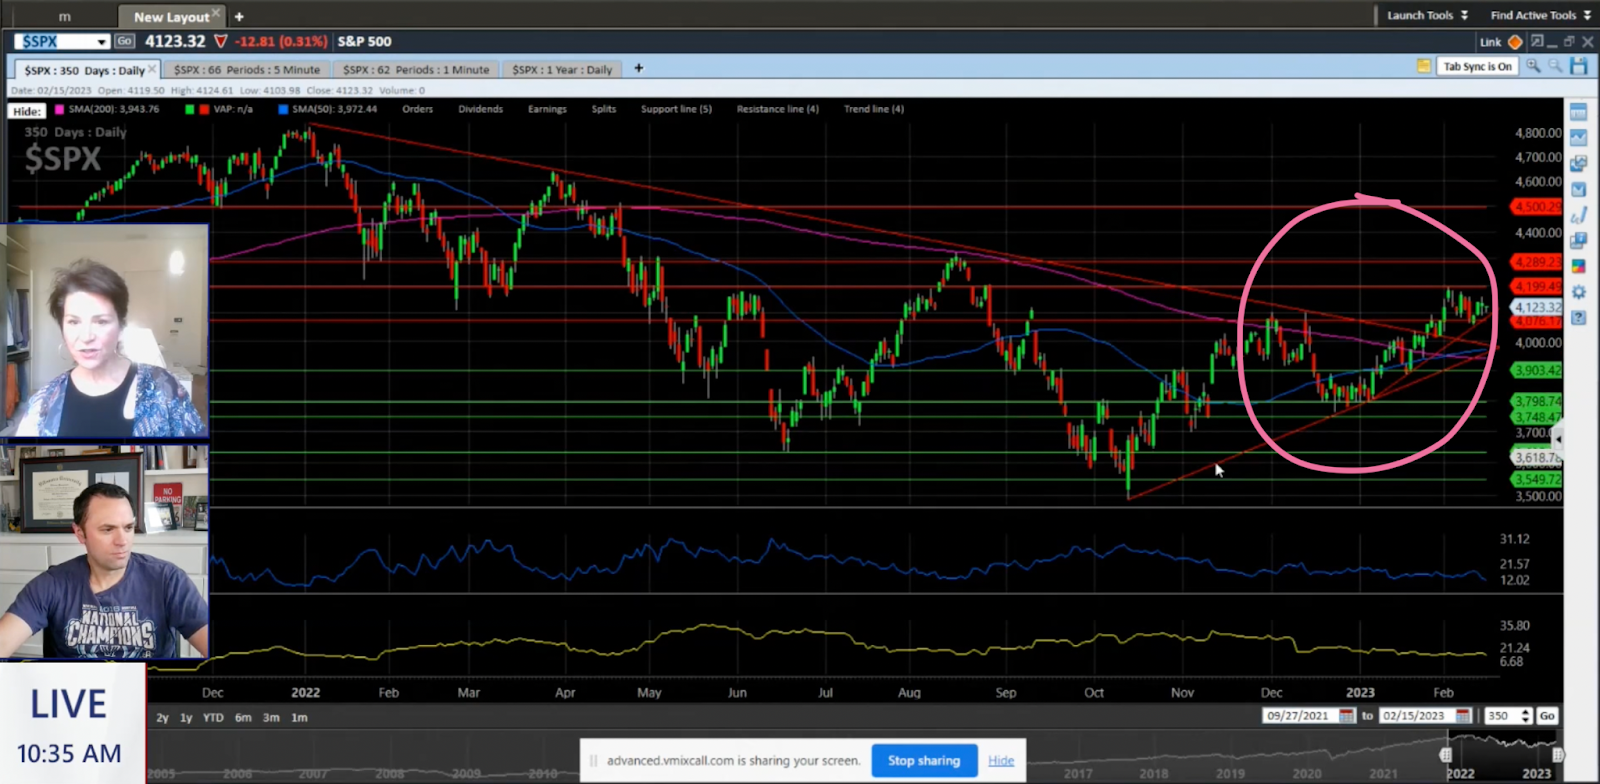Open the calendar/time frame icon in right sidebar
Viewport: 1600px width, 784px height.
point(1579,111)
